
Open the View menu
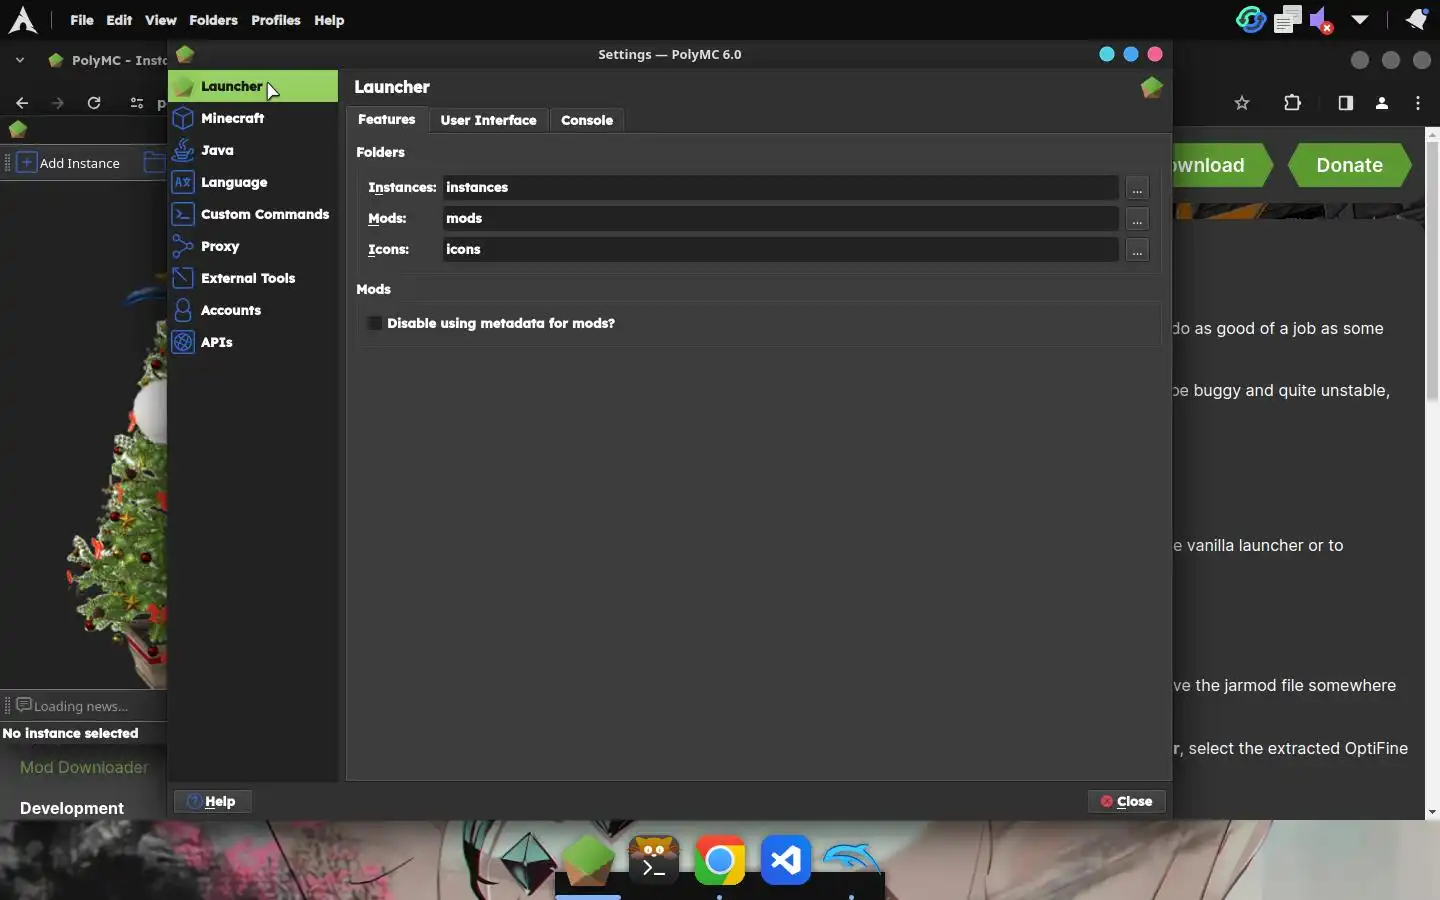pyautogui.click(x=160, y=20)
